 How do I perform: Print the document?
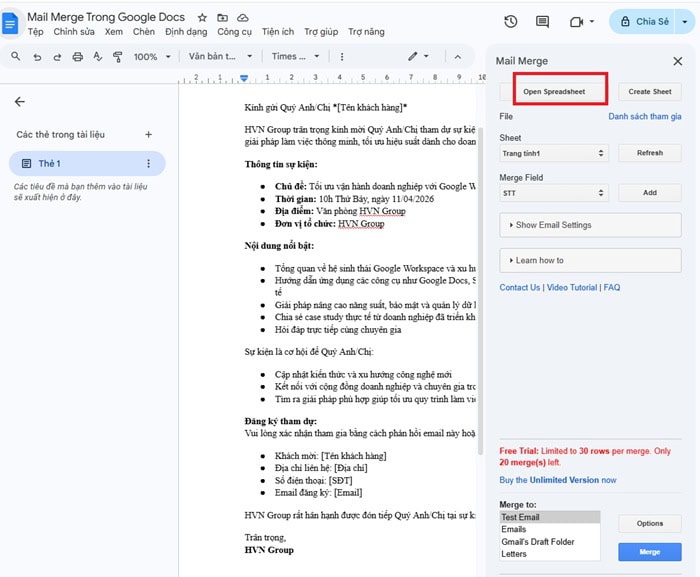(78, 57)
